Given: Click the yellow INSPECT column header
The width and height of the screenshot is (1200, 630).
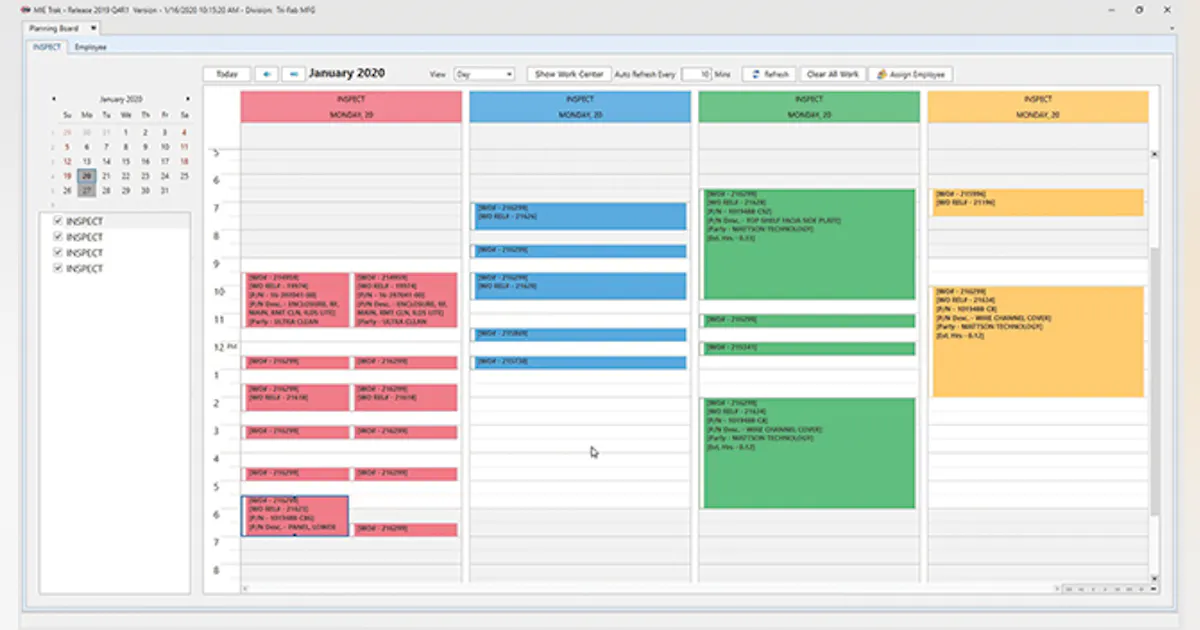Looking at the screenshot, I should coord(1038,107).
